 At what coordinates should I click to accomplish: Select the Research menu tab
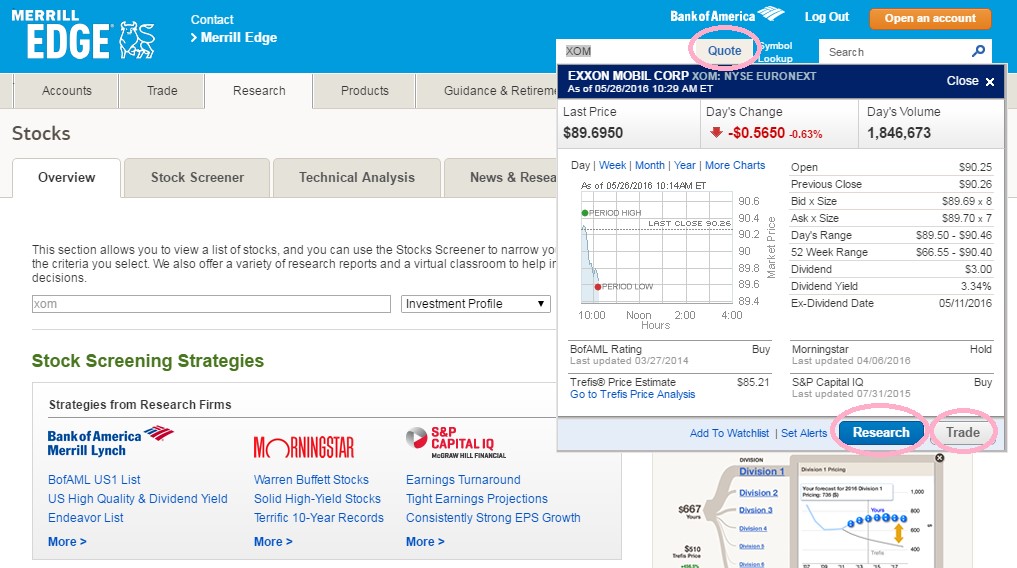coord(259,91)
